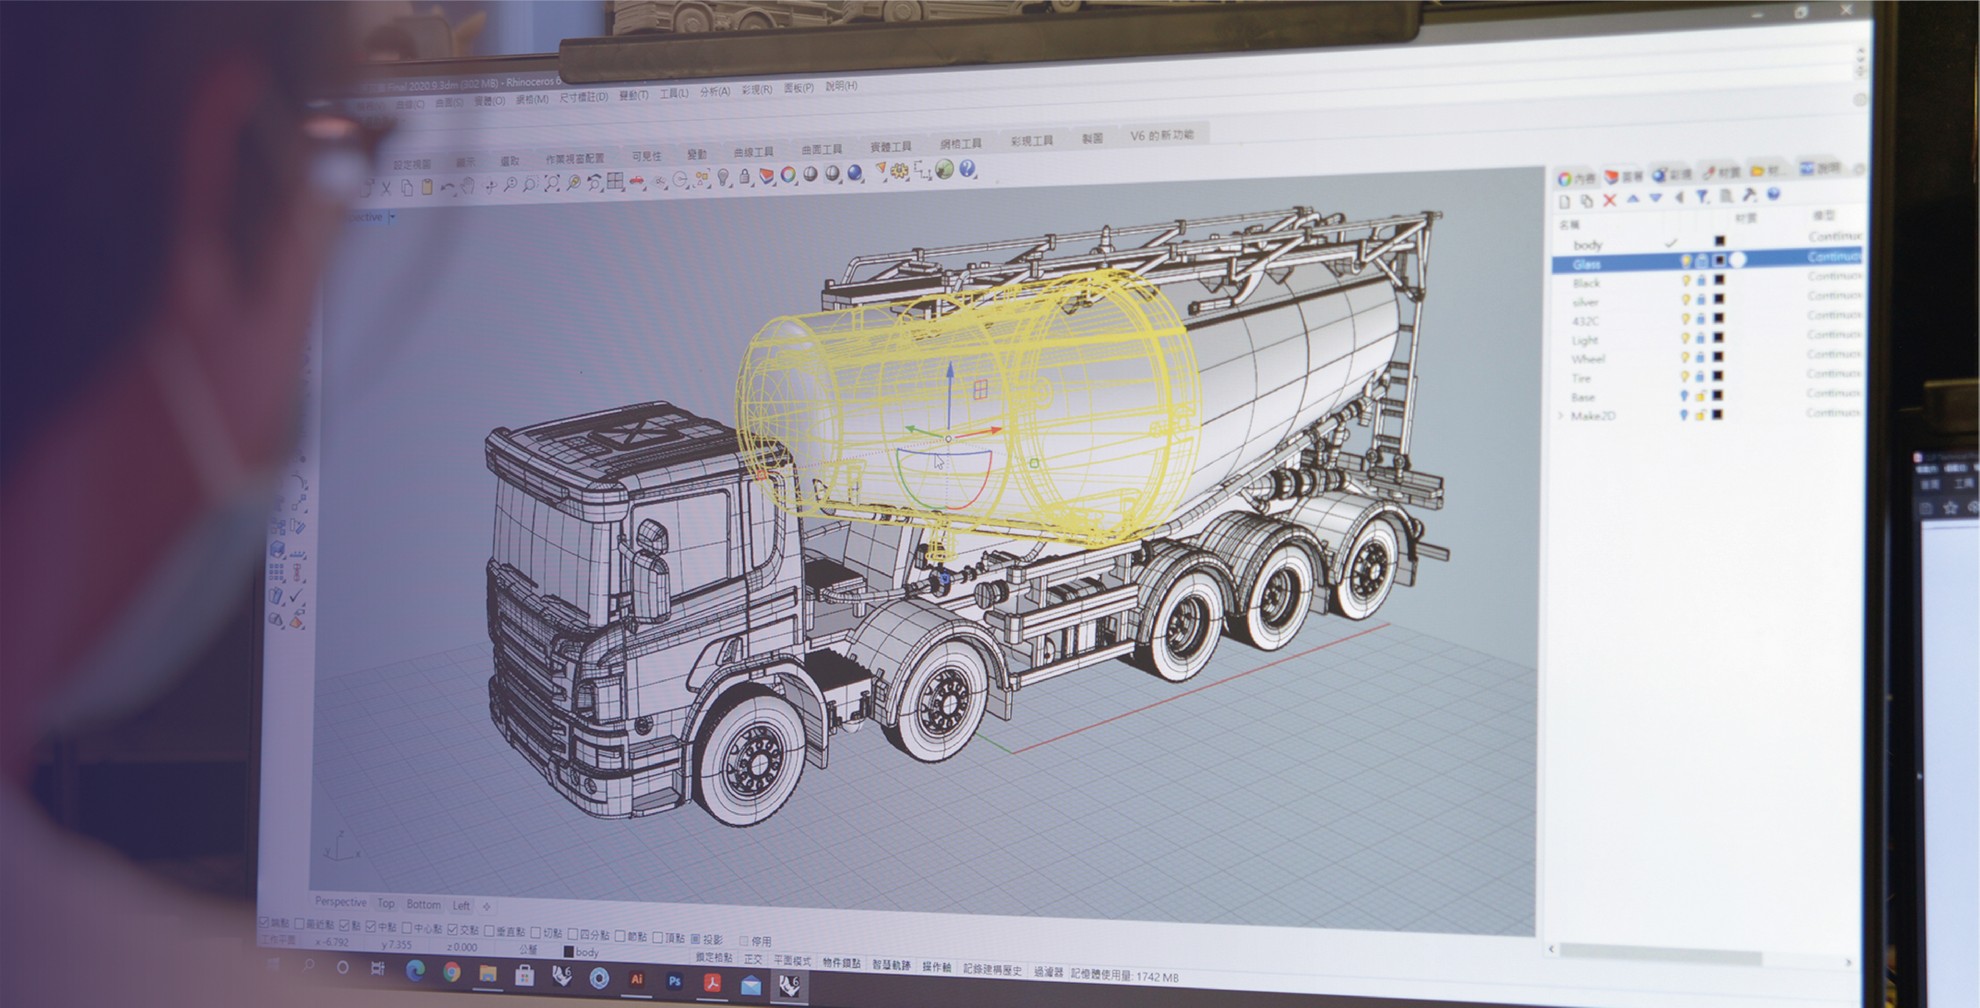The image size is (1980, 1008).
Task: Switch to the Top viewport tab
Action: (x=386, y=903)
